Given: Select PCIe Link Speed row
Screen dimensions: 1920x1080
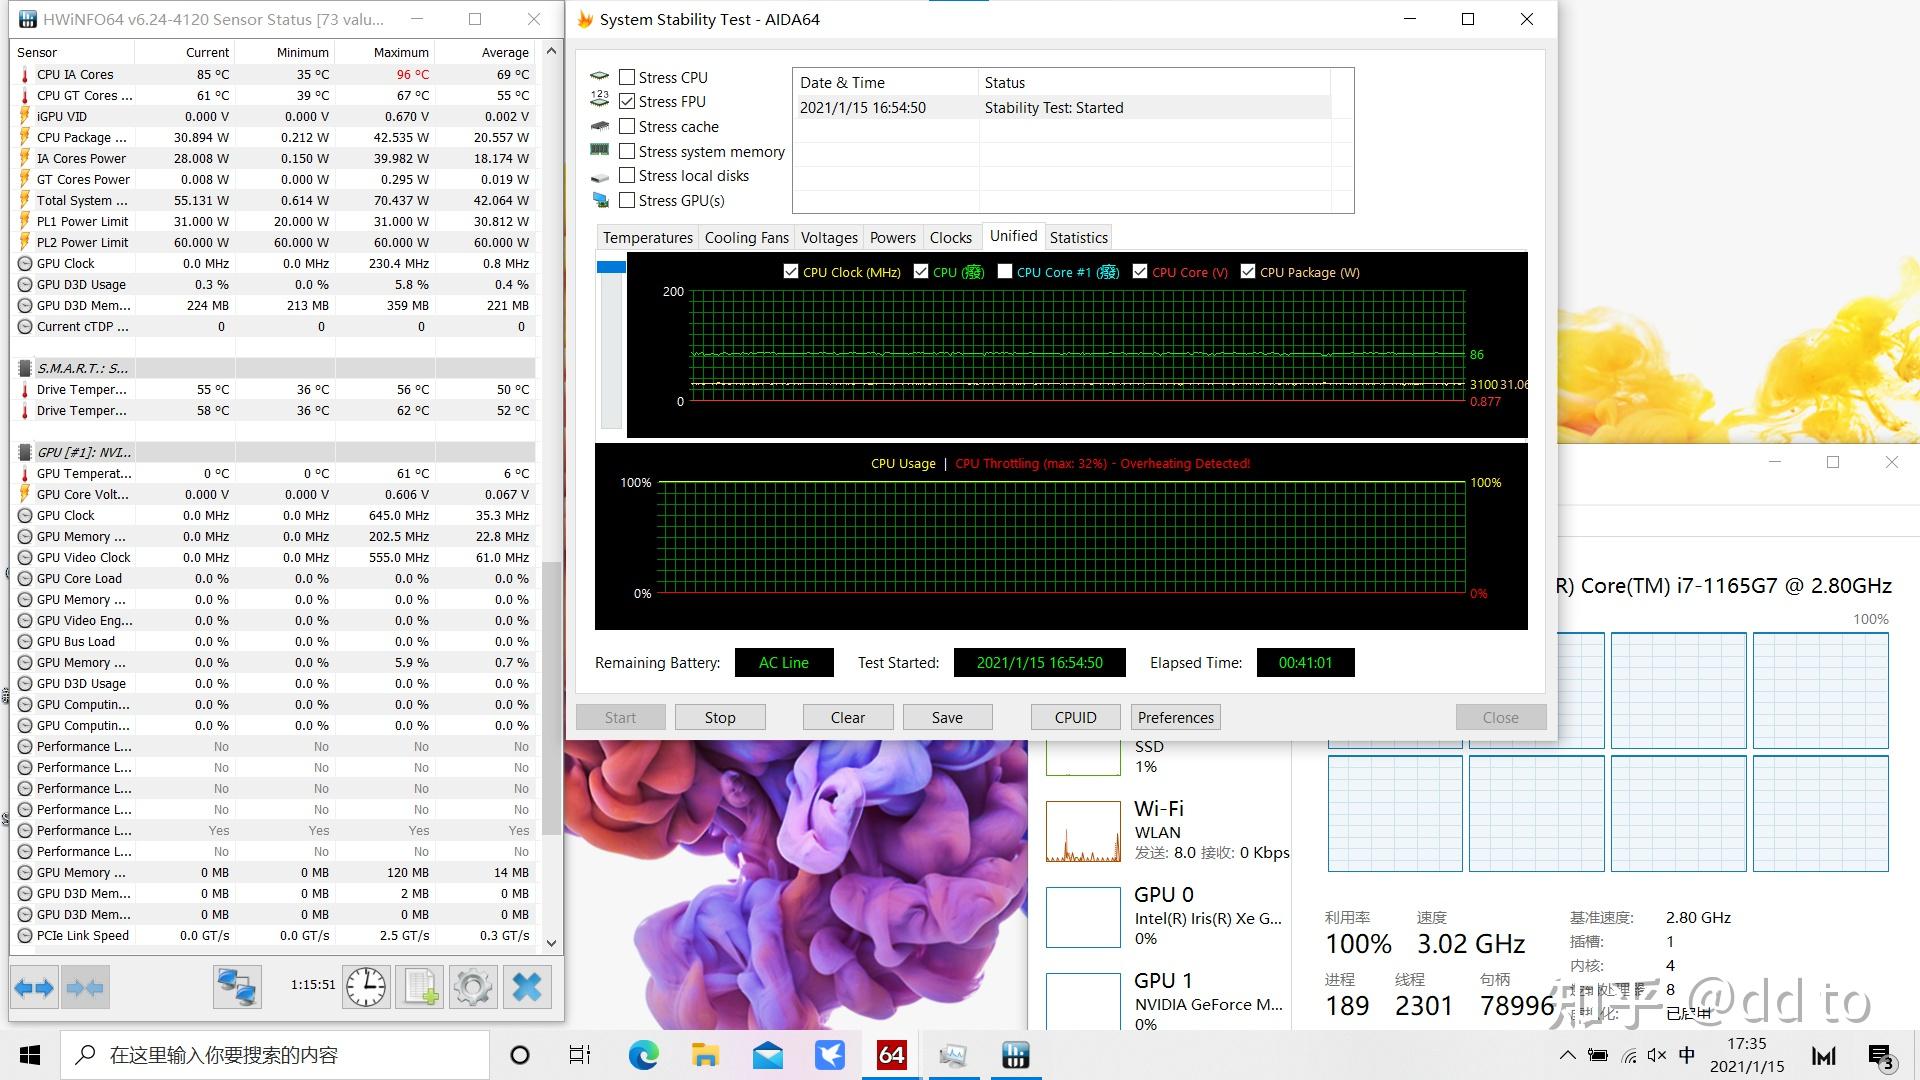Looking at the screenshot, I should coord(275,935).
